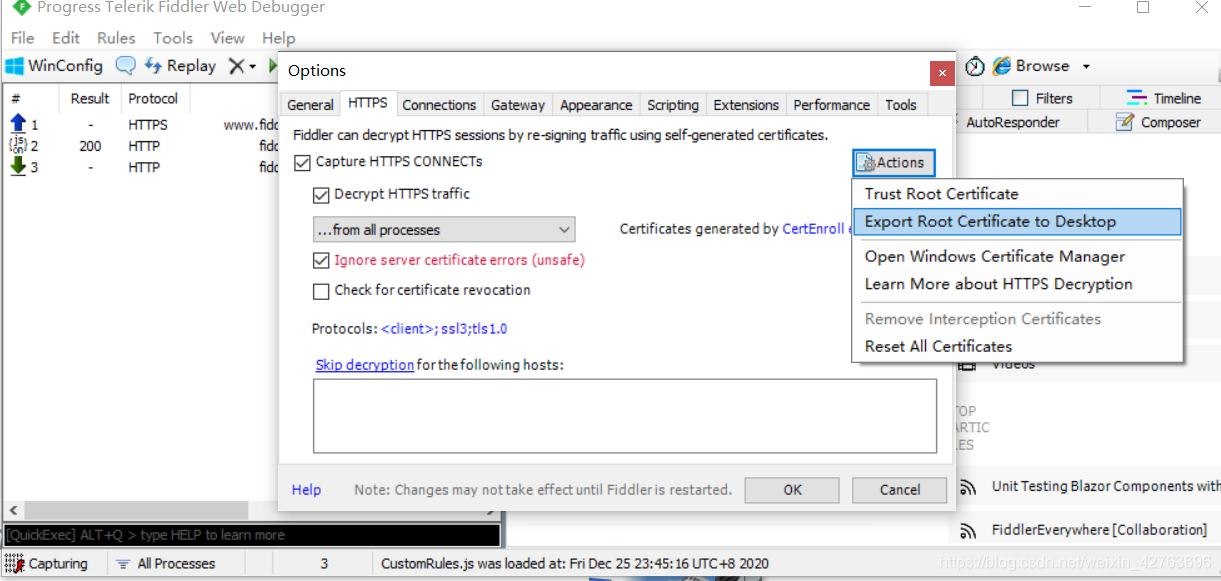Switch to the Scripting options tab
The height and width of the screenshot is (581, 1221).
click(x=673, y=105)
